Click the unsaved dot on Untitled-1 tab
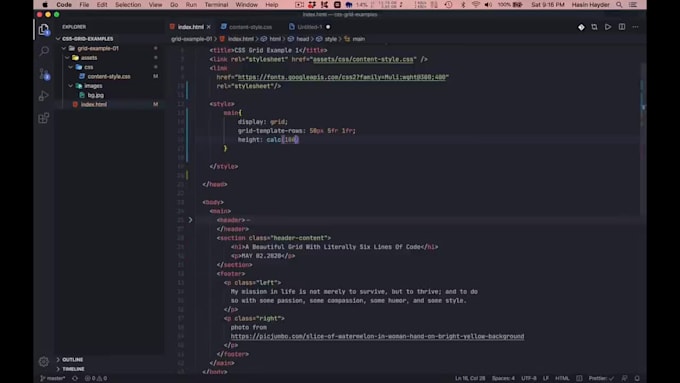This screenshot has width=680, height=383. [328, 27]
